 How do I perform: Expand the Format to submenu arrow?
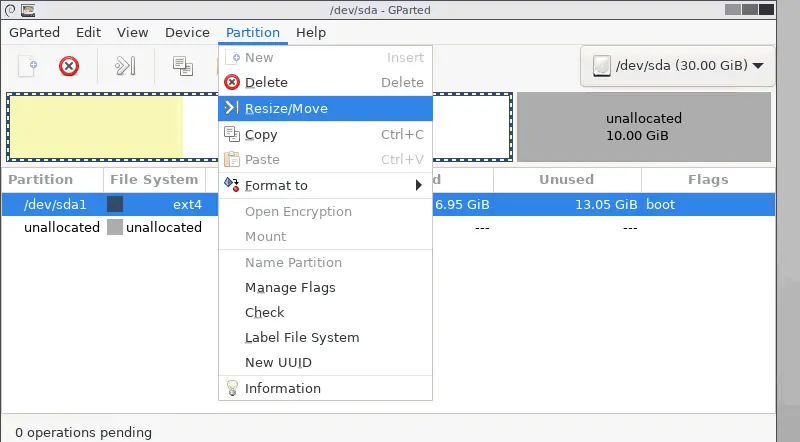click(419, 185)
